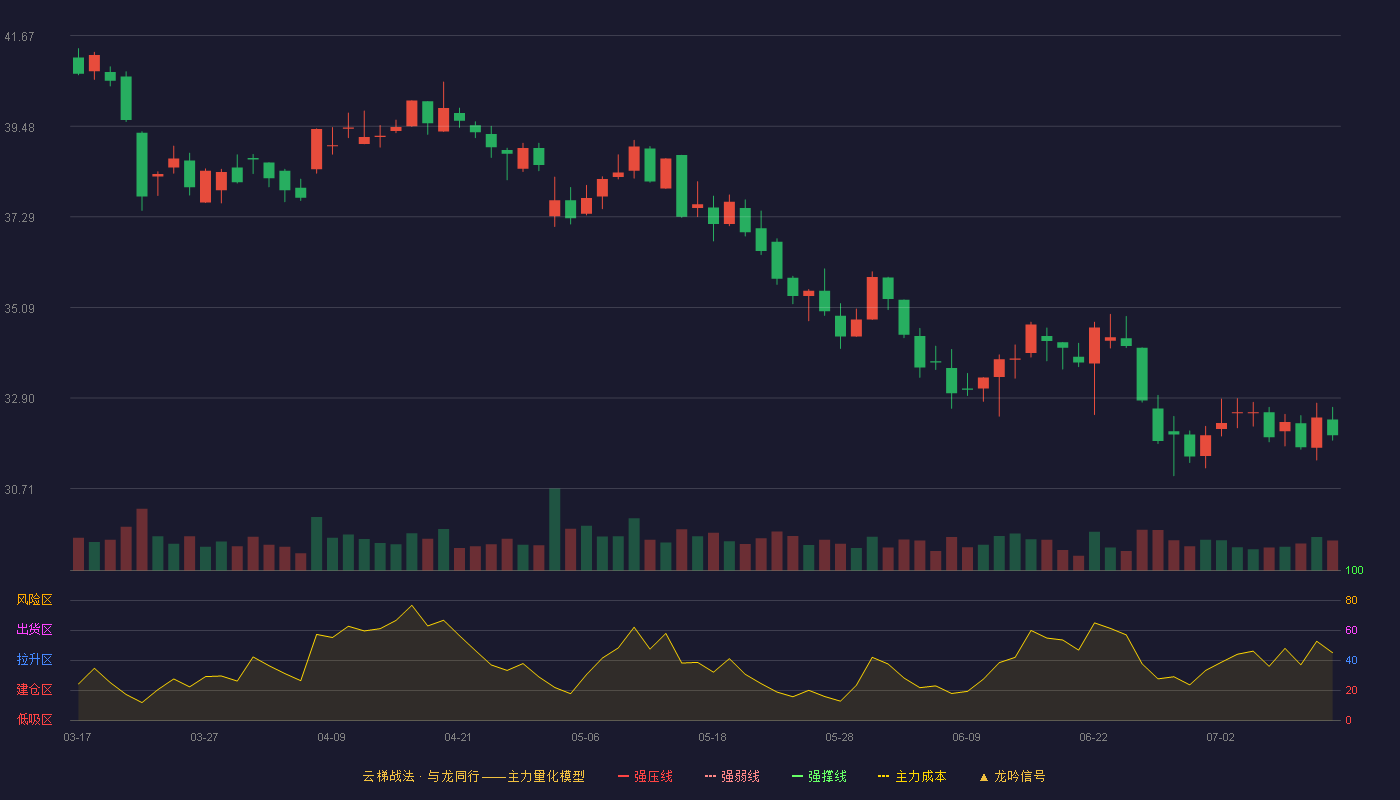Click the 低吸区 zone label
Image resolution: width=1400 pixels, height=800 pixels.
[34, 719]
